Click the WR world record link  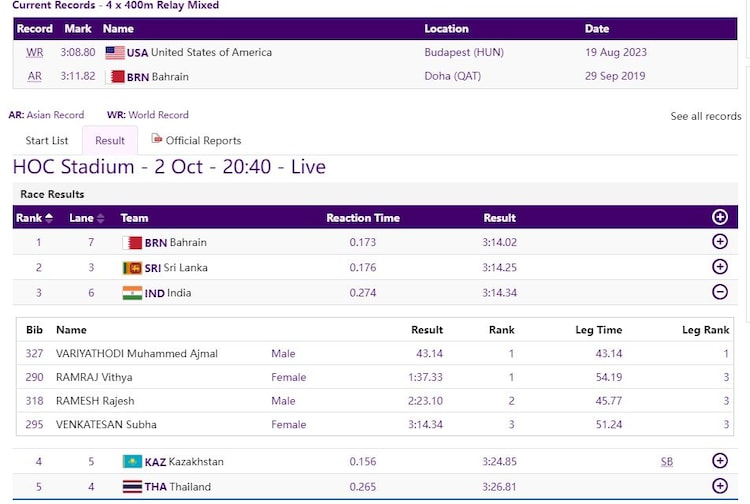tap(34, 52)
